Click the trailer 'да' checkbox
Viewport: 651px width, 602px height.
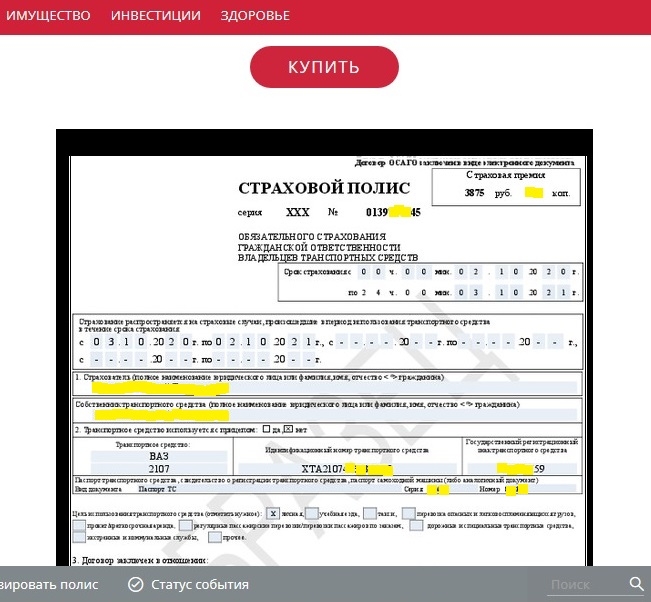(267, 429)
